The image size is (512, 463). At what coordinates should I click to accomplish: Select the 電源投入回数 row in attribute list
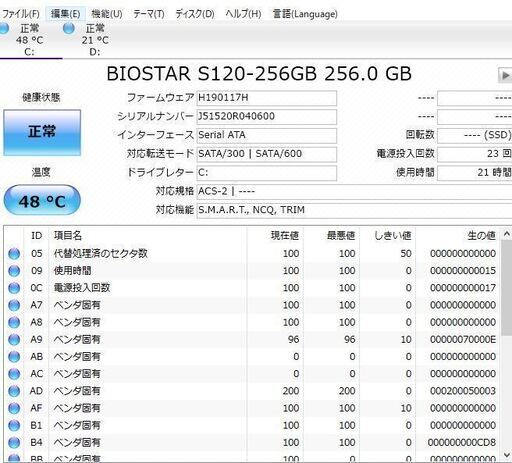pos(252,288)
